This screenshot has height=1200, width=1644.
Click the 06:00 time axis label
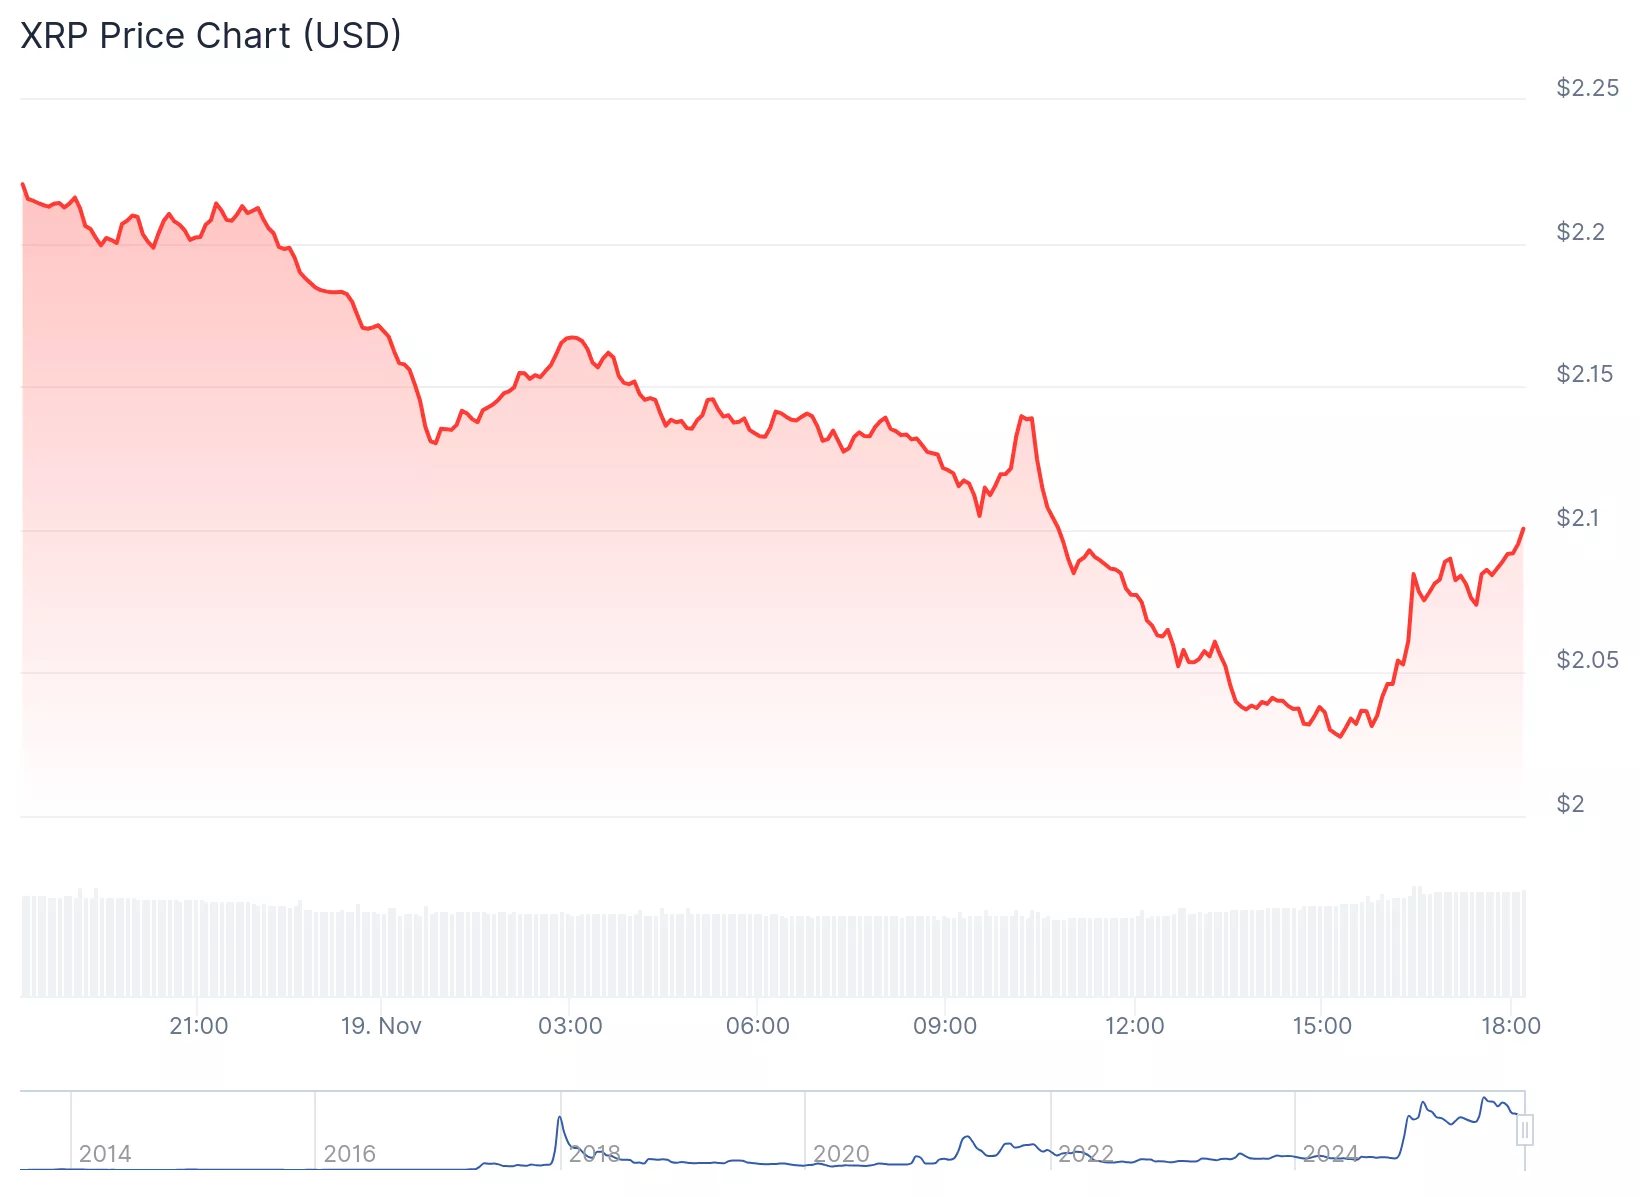click(x=757, y=1026)
